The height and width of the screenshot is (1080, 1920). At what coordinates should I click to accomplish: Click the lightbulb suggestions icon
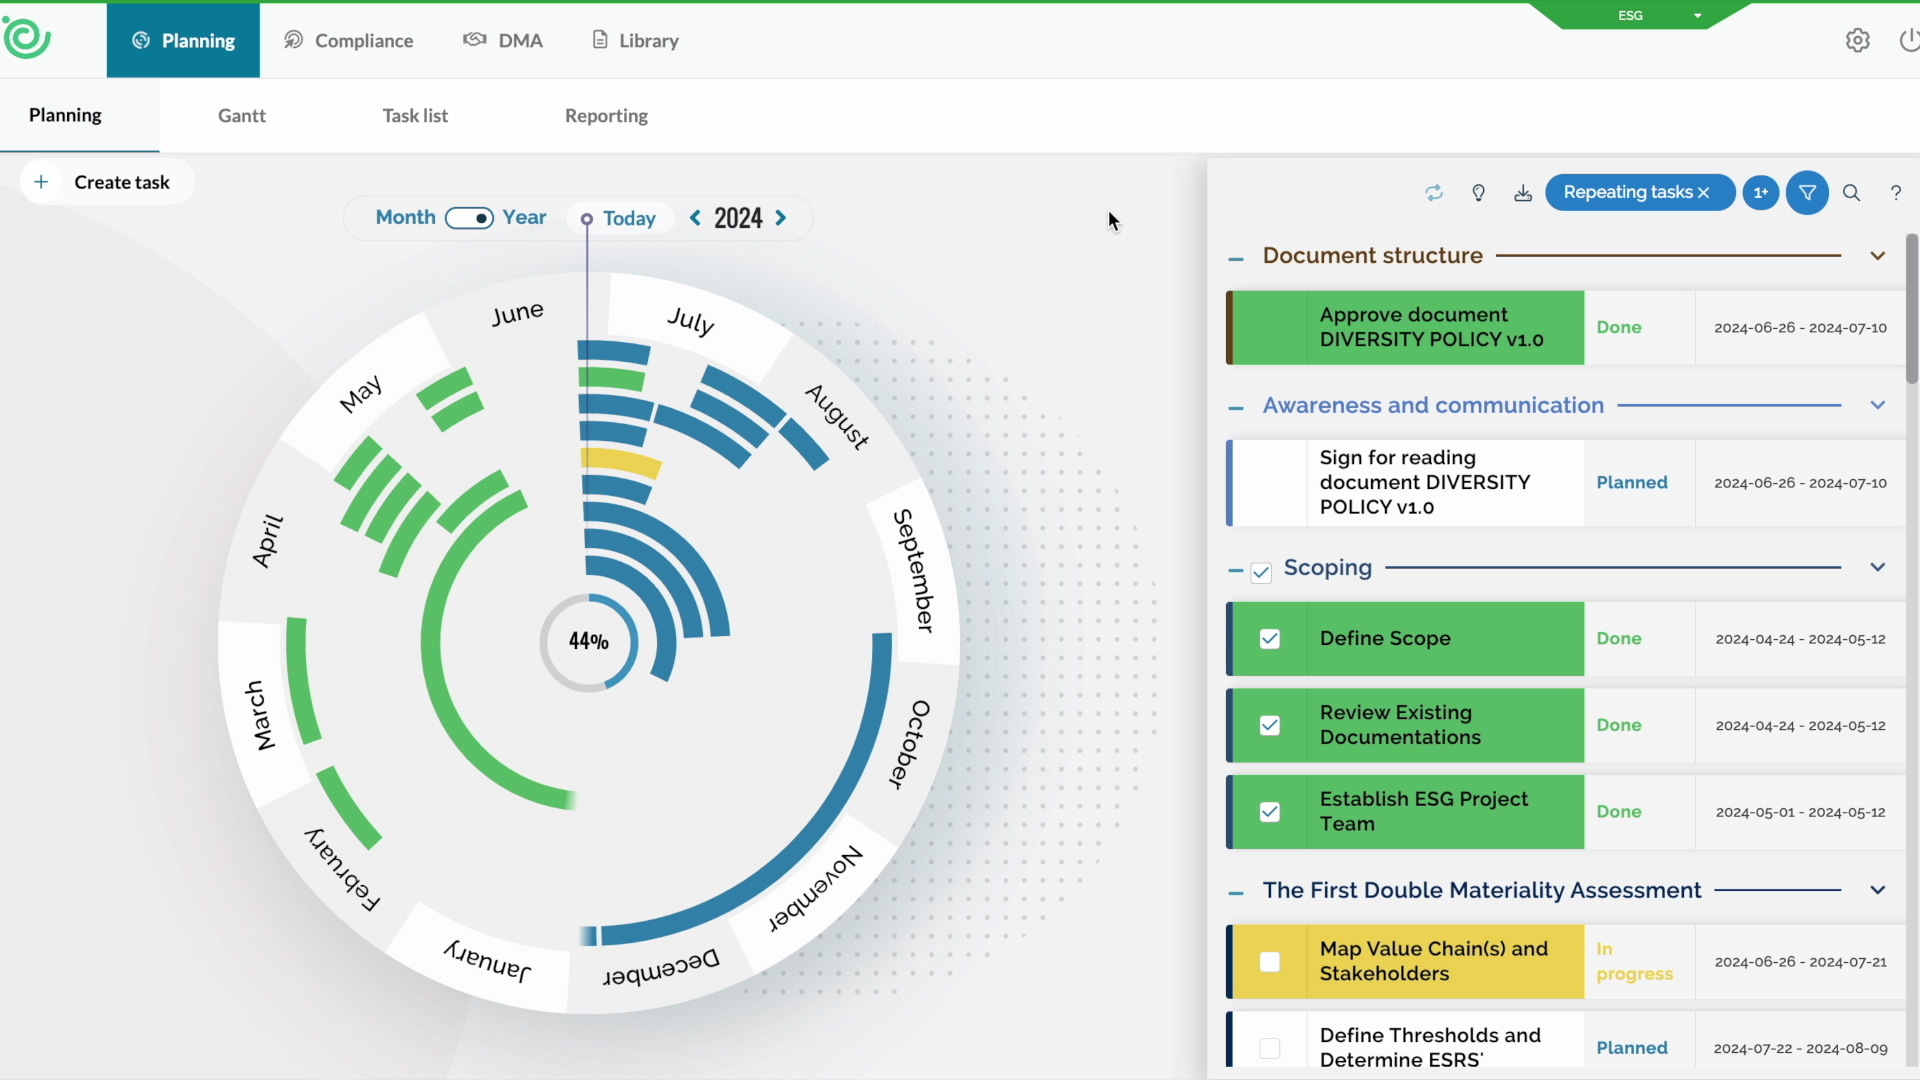click(x=1478, y=193)
